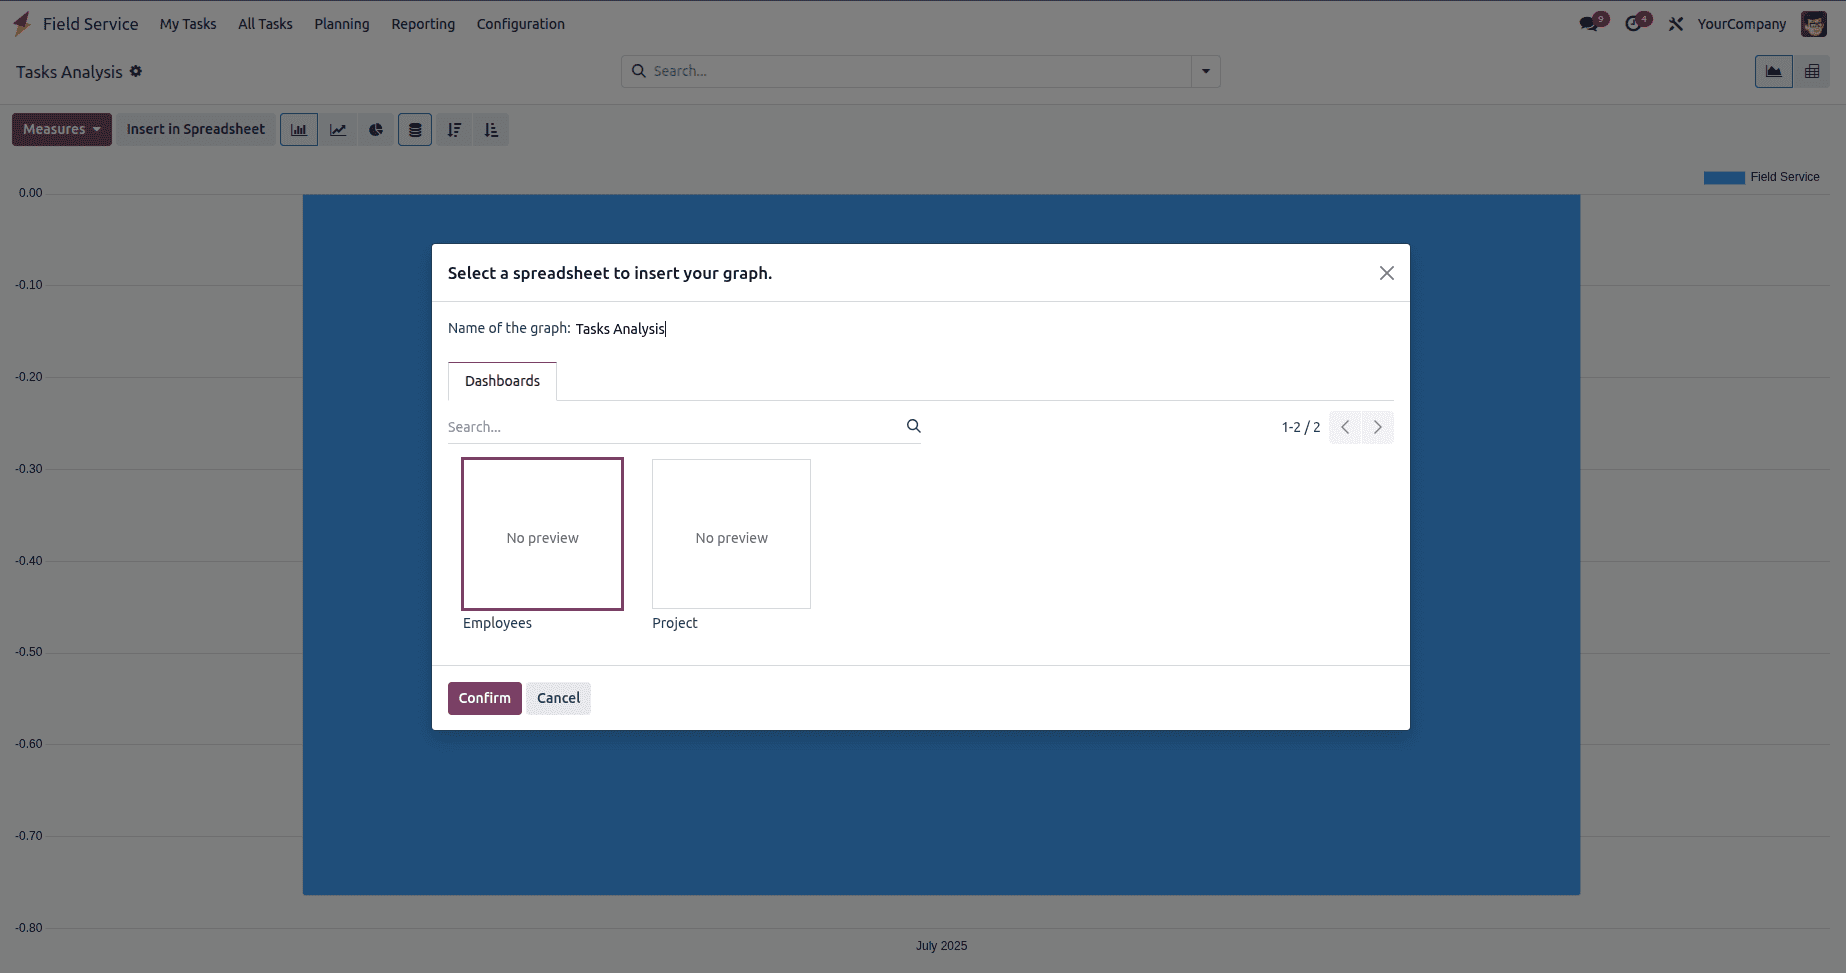The width and height of the screenshot is (1846, 973).
Task: Click the Tasks Analysis gear settings icon
Action: [136, 71]
